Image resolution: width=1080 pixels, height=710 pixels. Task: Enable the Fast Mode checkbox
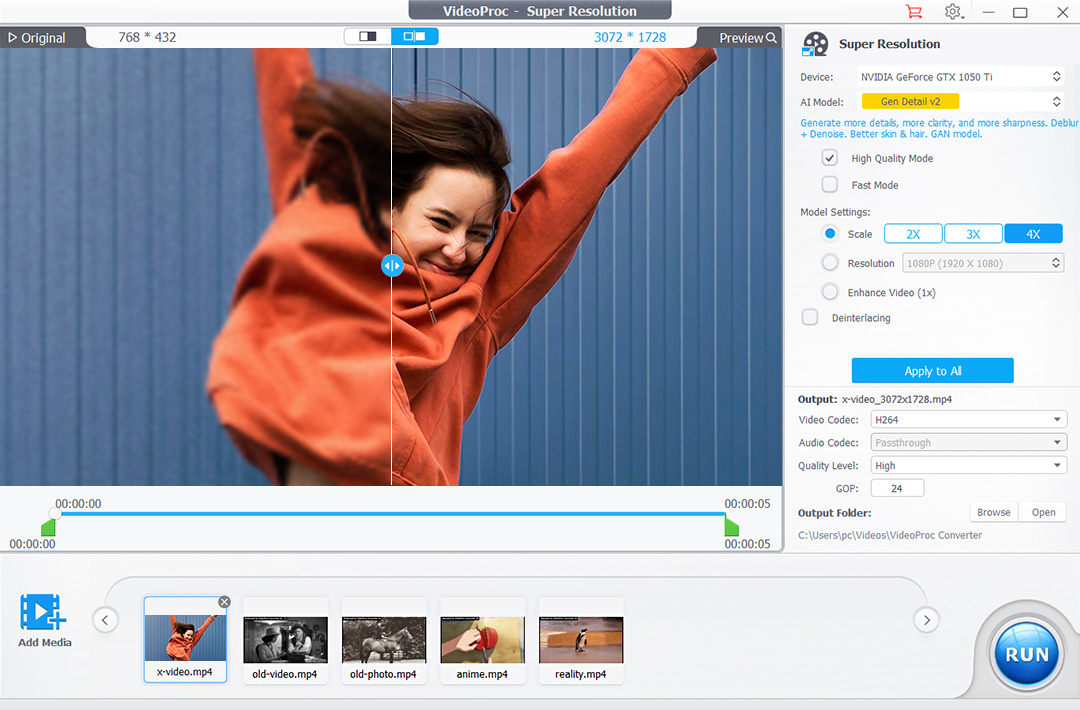coord(829,185)
